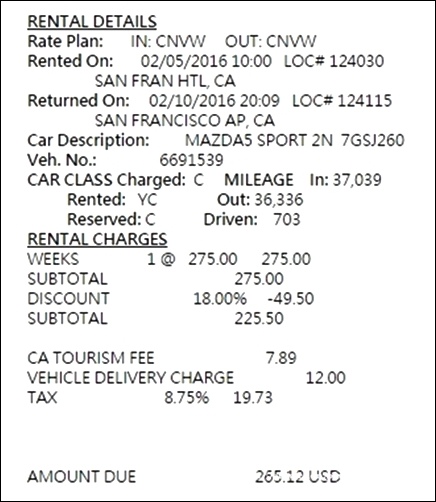
Task: Click the AMOUNT DUE total 265.12 USD
Action: pos(298,477)
